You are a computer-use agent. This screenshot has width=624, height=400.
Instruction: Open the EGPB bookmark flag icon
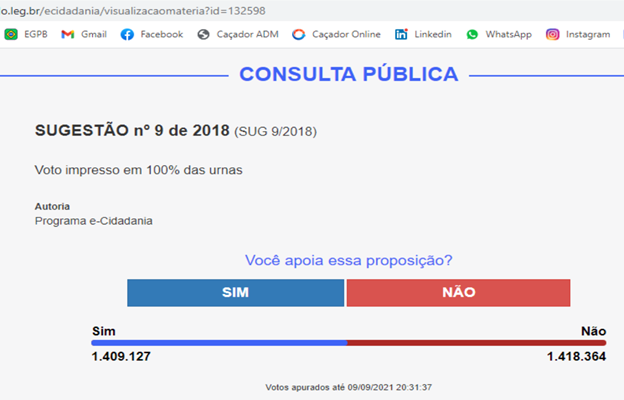coord(11,35)
